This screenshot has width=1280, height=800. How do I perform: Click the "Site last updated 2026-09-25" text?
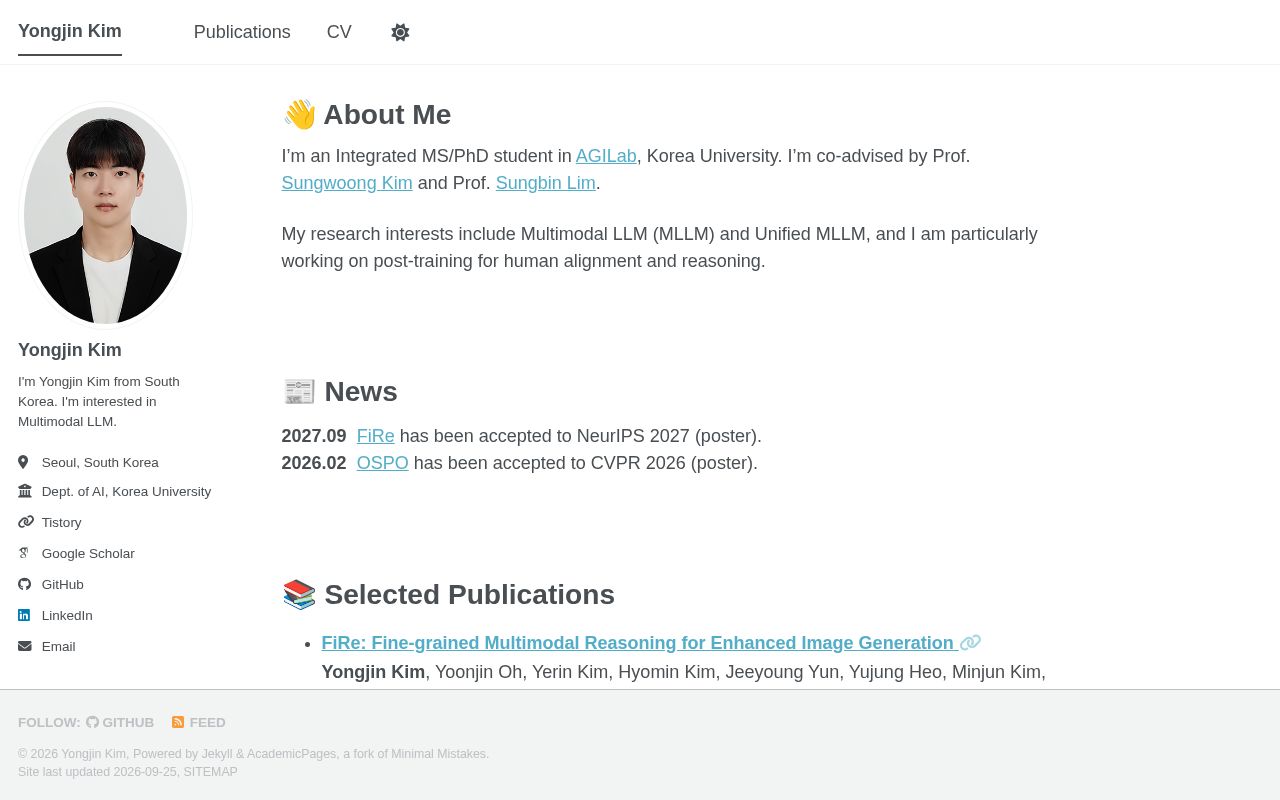point(97,772)
